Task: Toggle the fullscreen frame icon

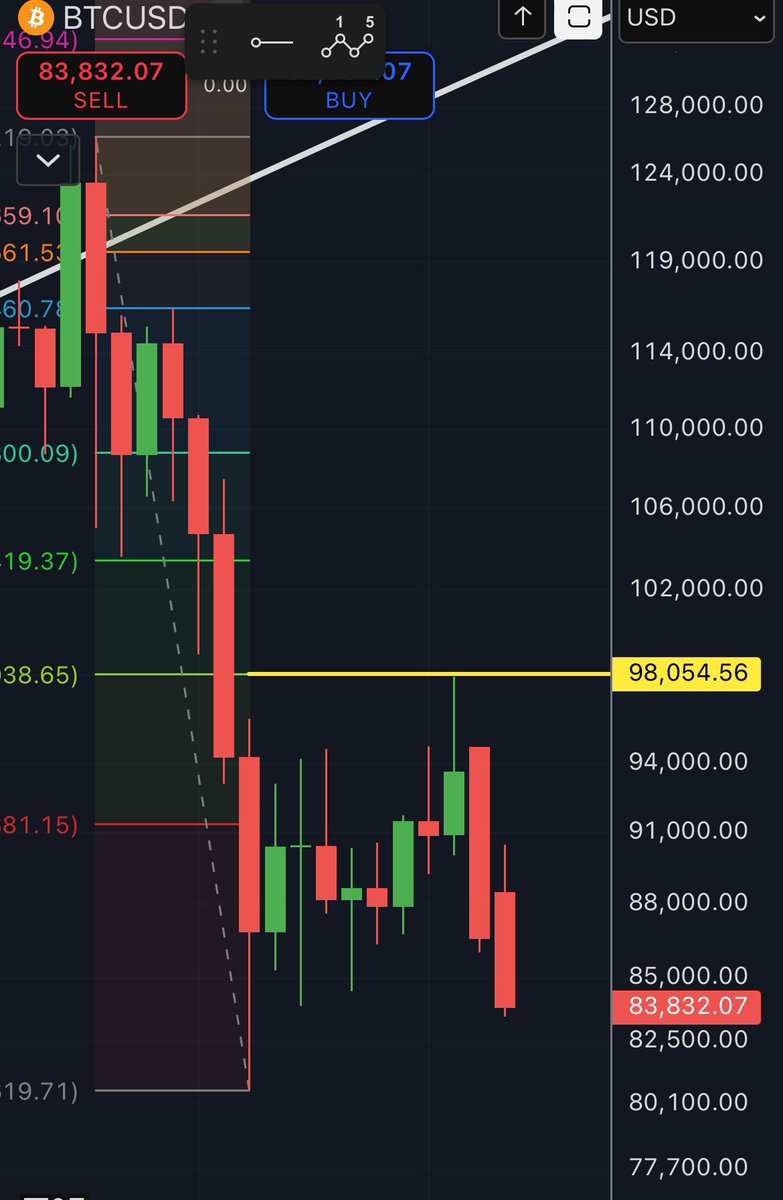Action: click(578, 17)
